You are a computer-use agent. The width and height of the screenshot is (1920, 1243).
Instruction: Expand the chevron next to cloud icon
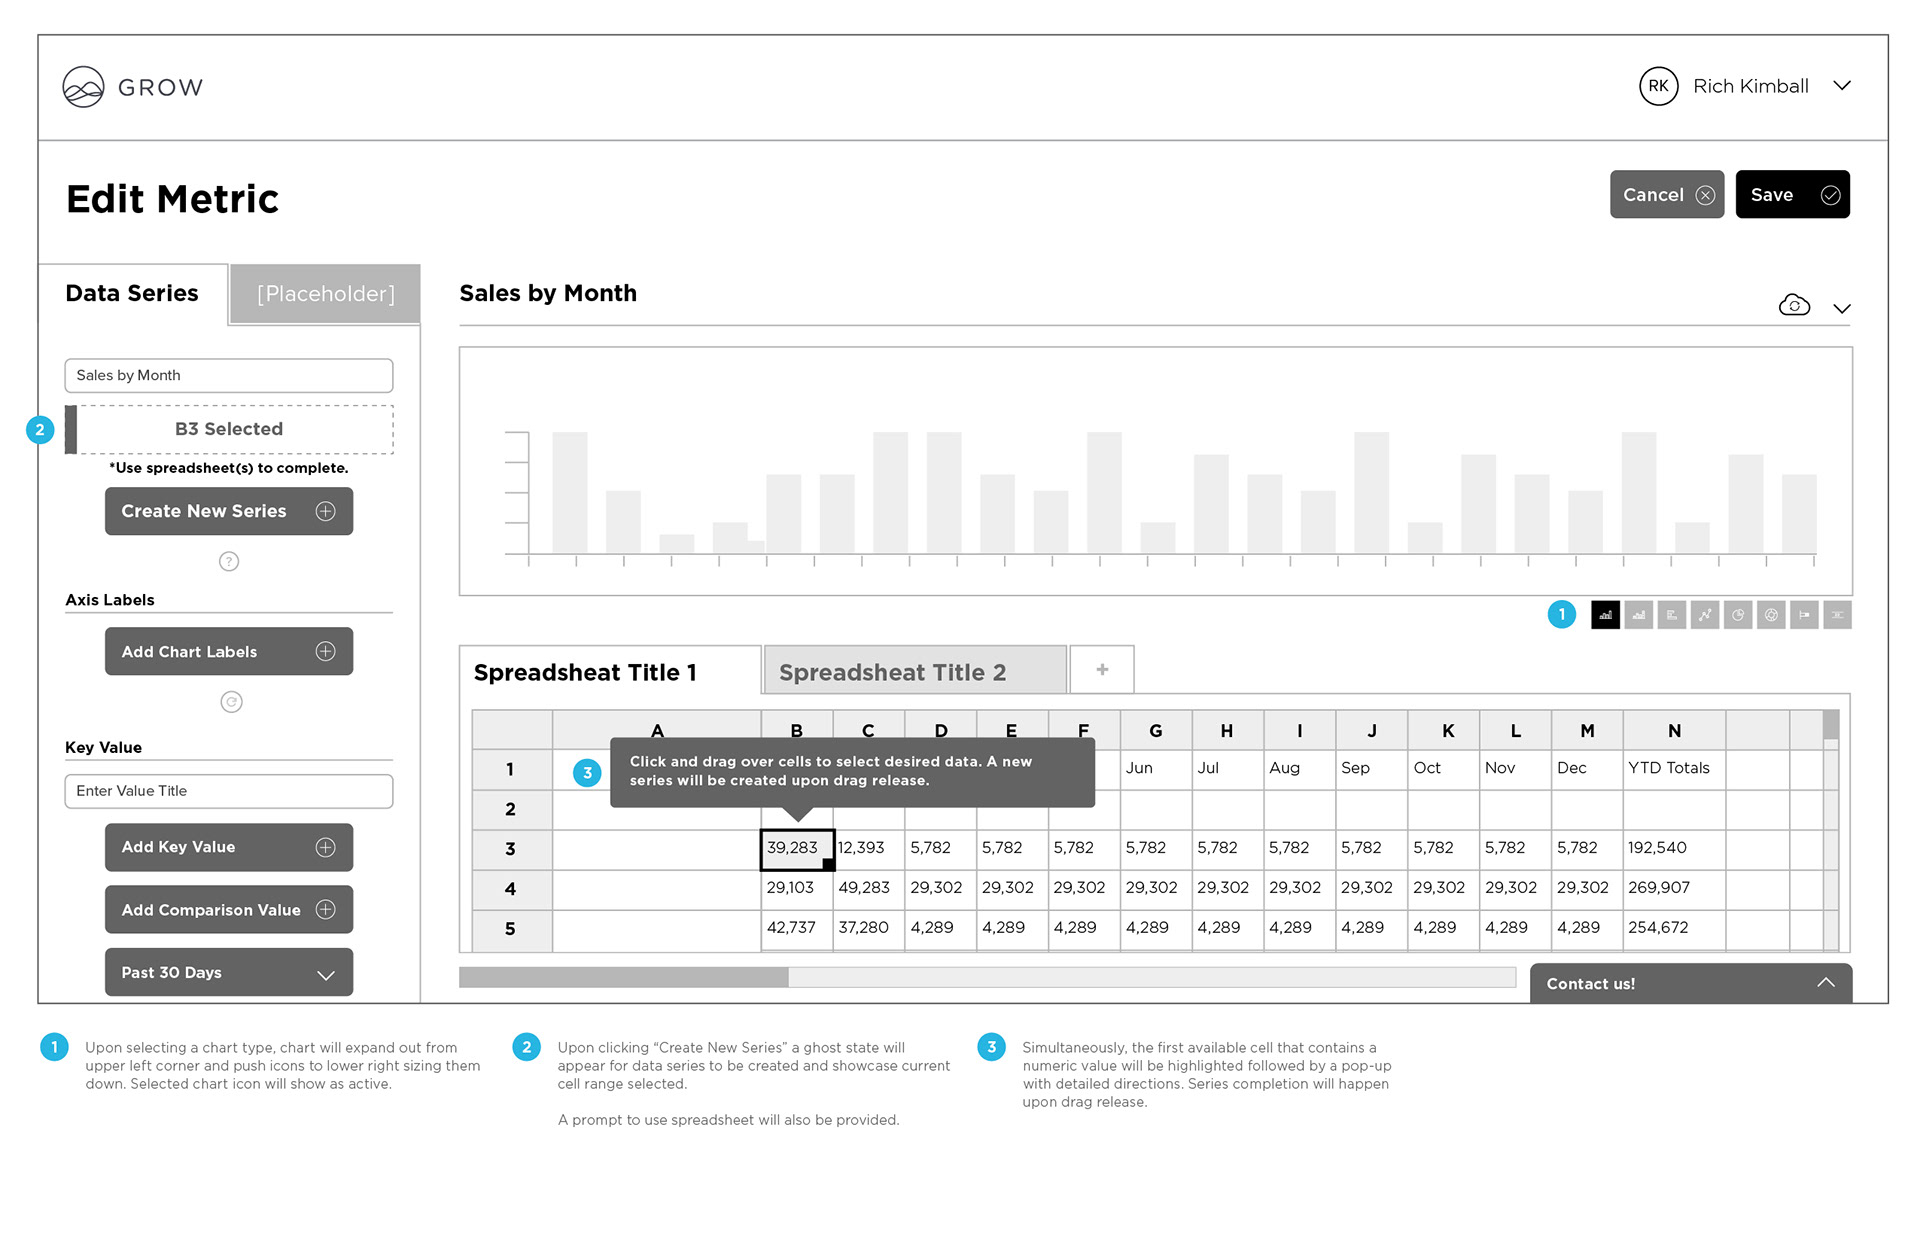pyautogui.click(x=1841, y=308)
